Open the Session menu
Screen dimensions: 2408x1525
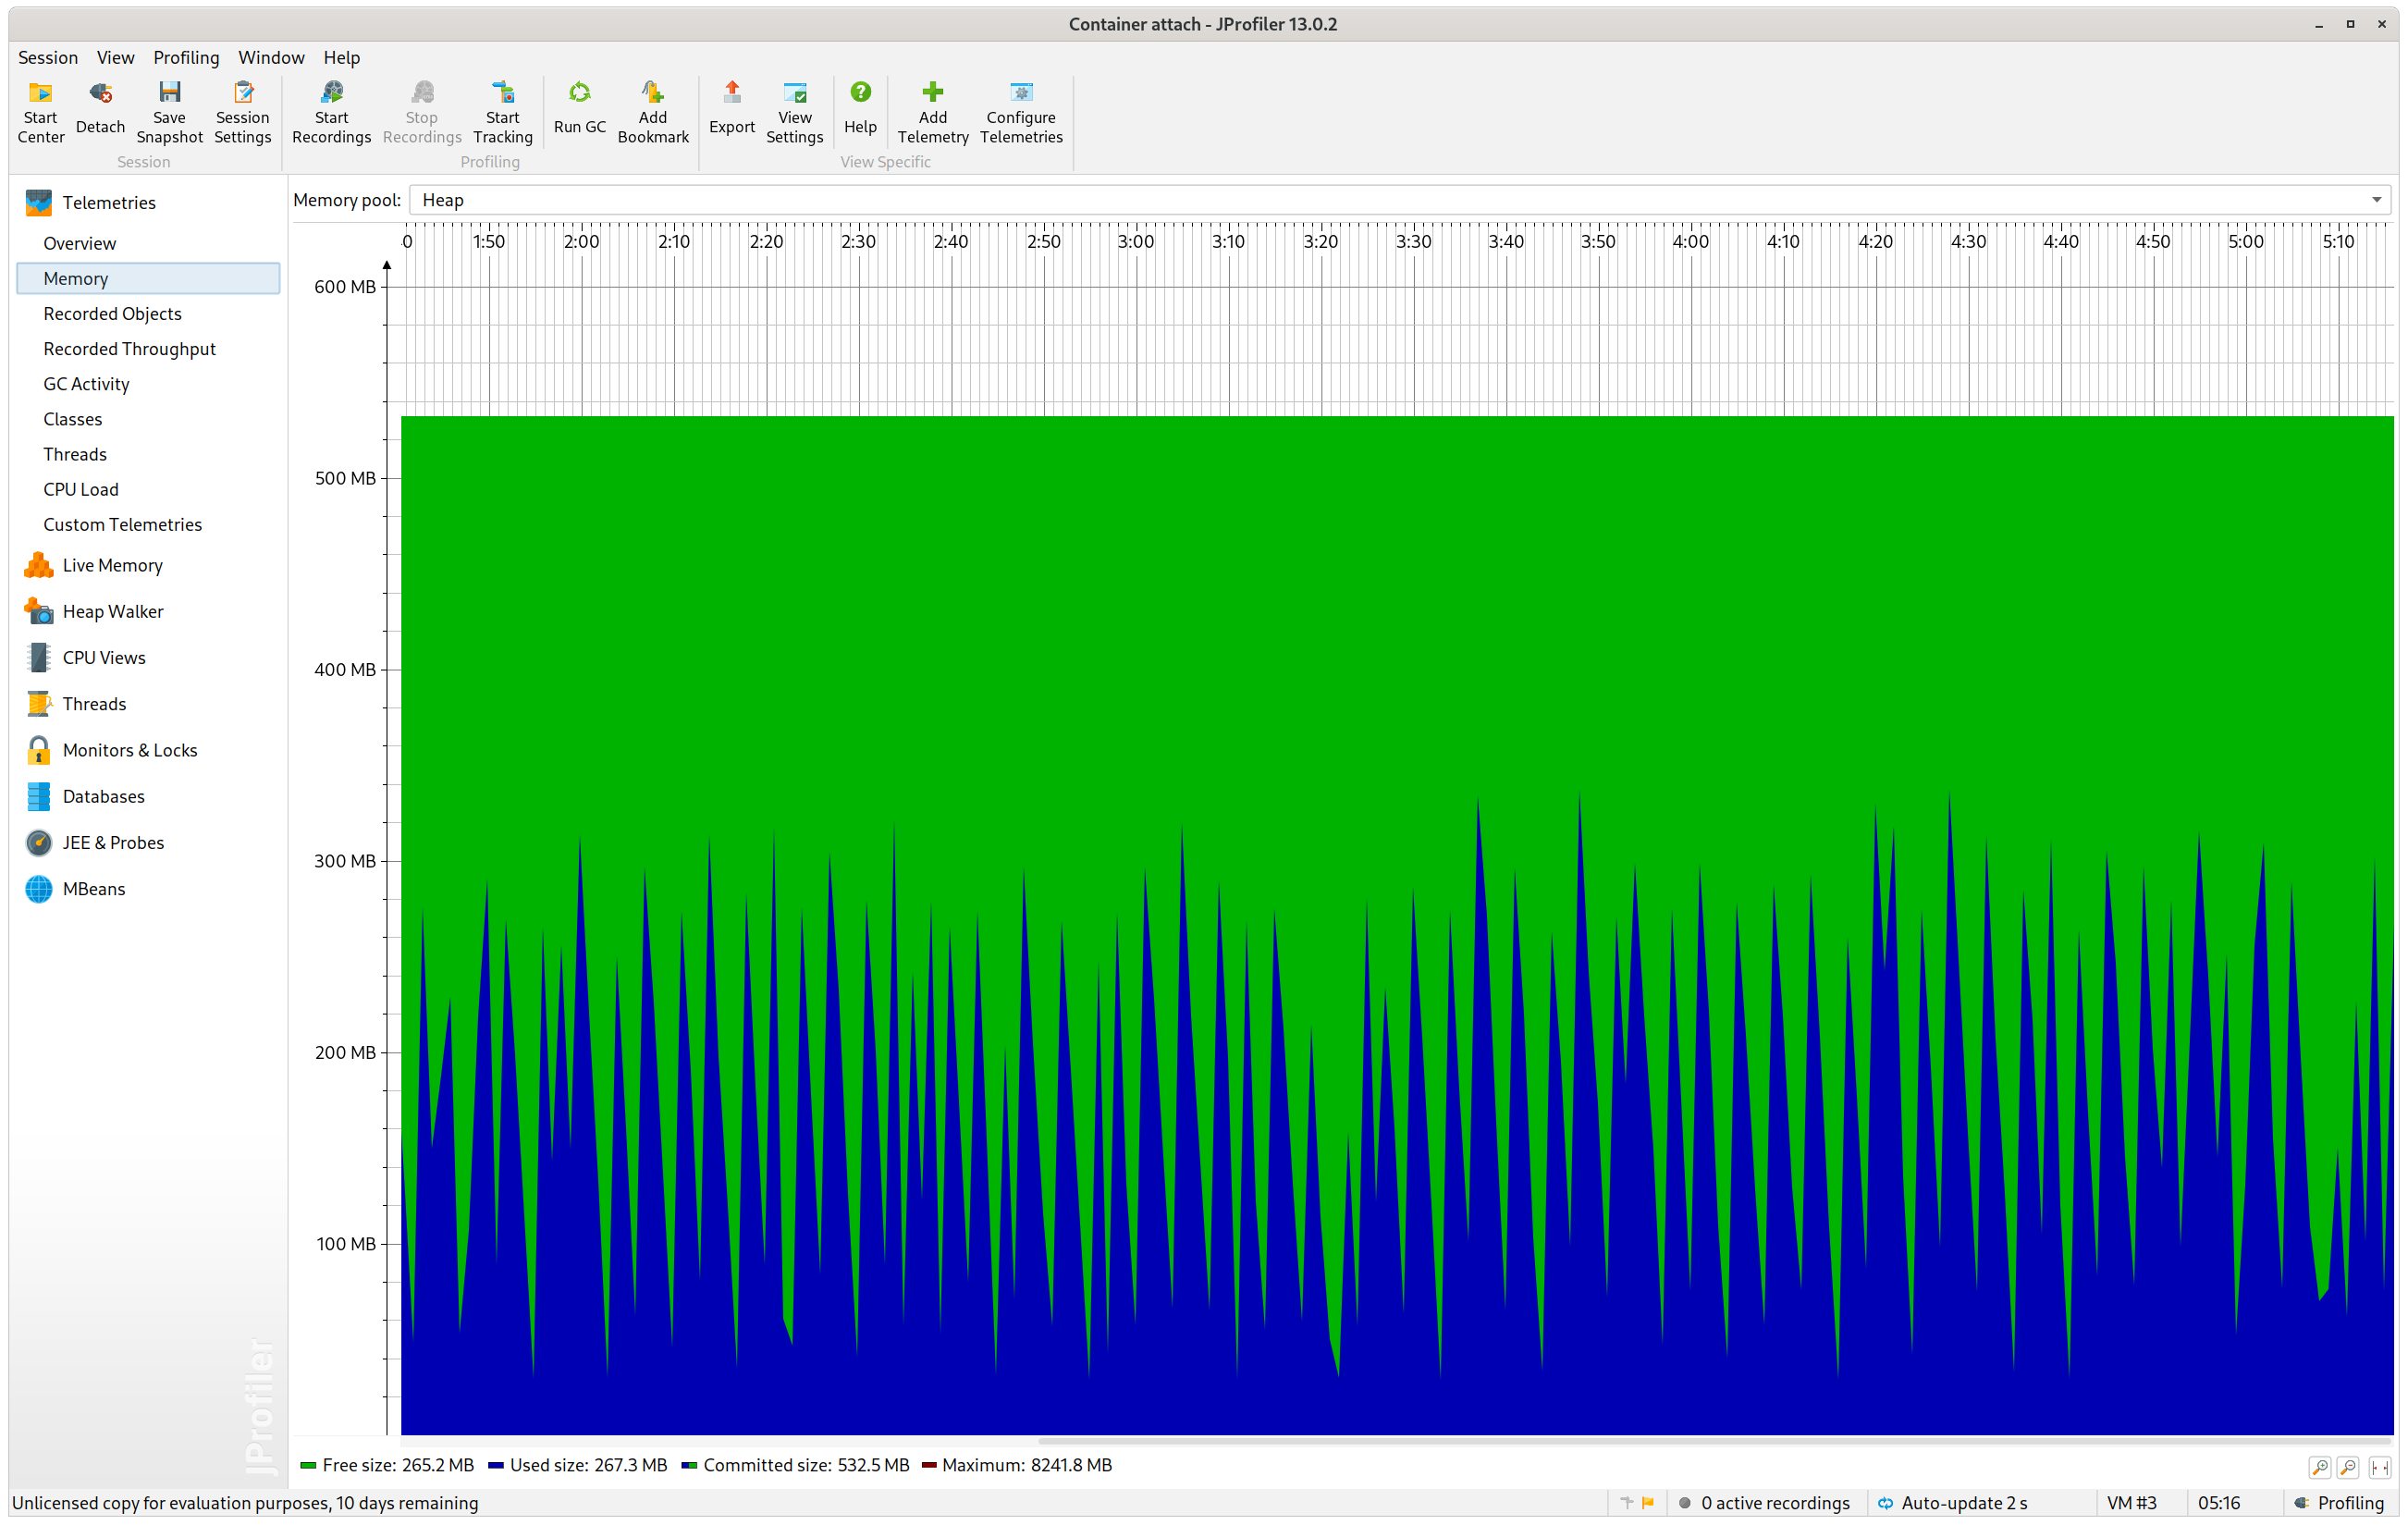coord(47,58)
